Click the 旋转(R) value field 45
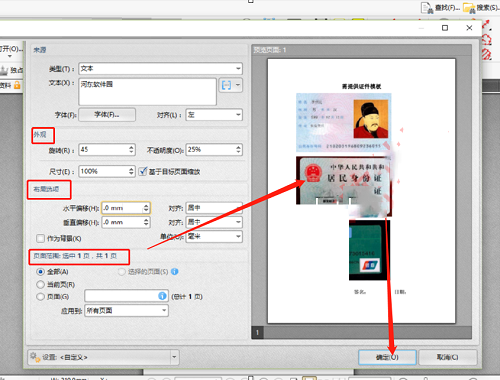This screenshot has height=380, width=500. (104, 150)
